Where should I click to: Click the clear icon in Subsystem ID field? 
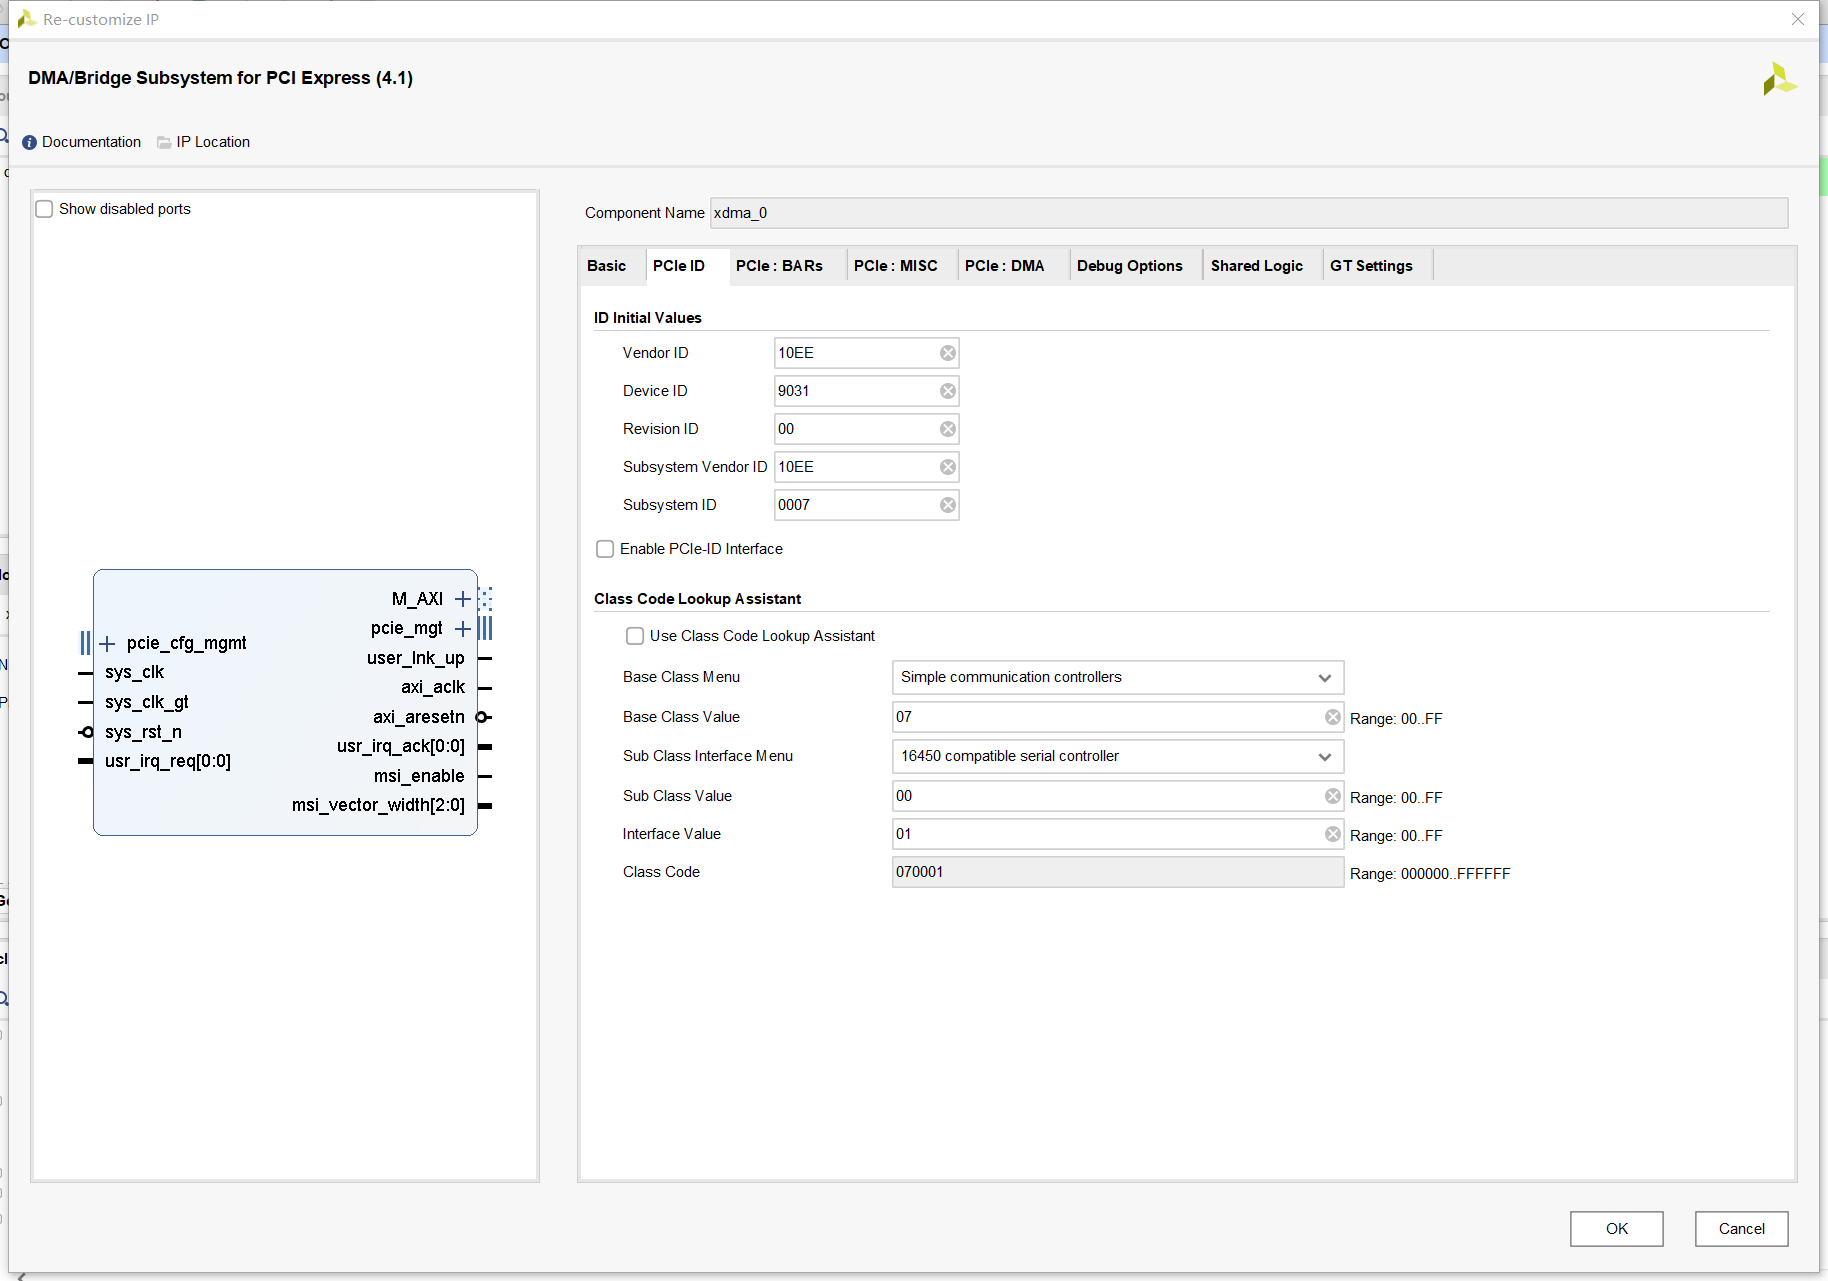(x=947, y=505)
